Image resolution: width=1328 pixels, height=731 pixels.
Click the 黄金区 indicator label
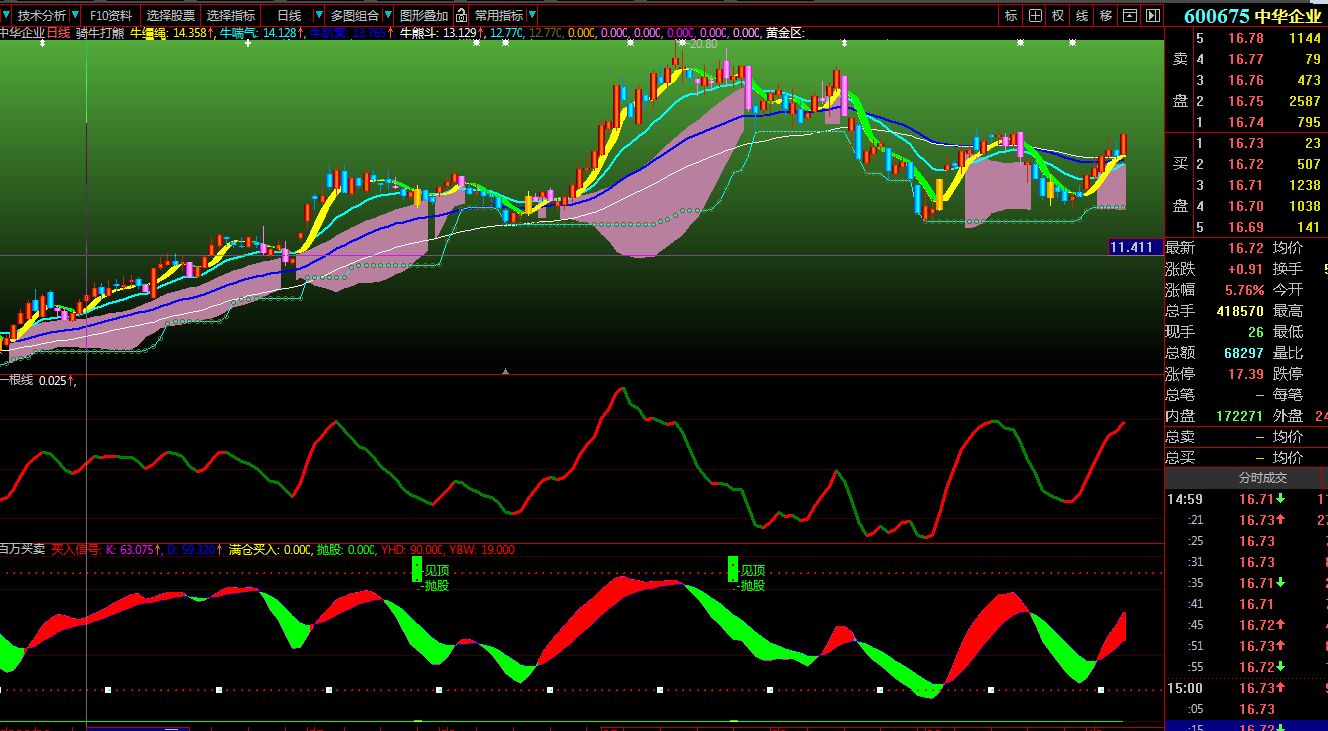pyautogui.click(x=785, y=33)
